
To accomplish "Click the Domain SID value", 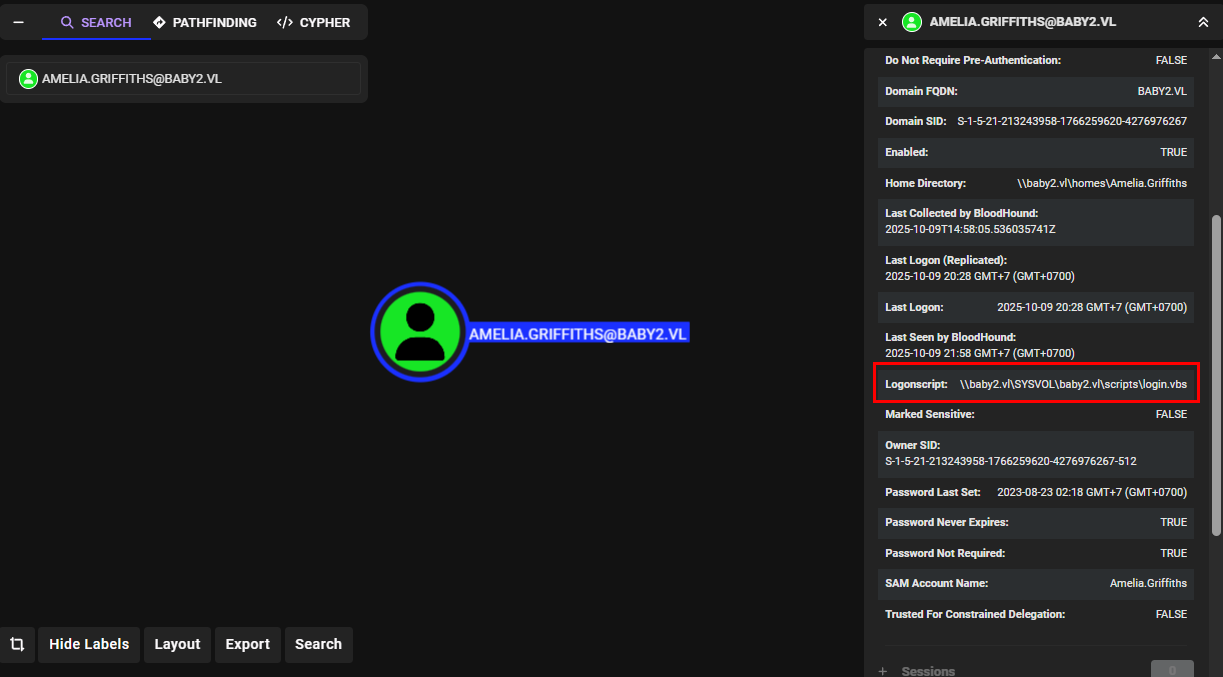I will (x=1072, y=121).
